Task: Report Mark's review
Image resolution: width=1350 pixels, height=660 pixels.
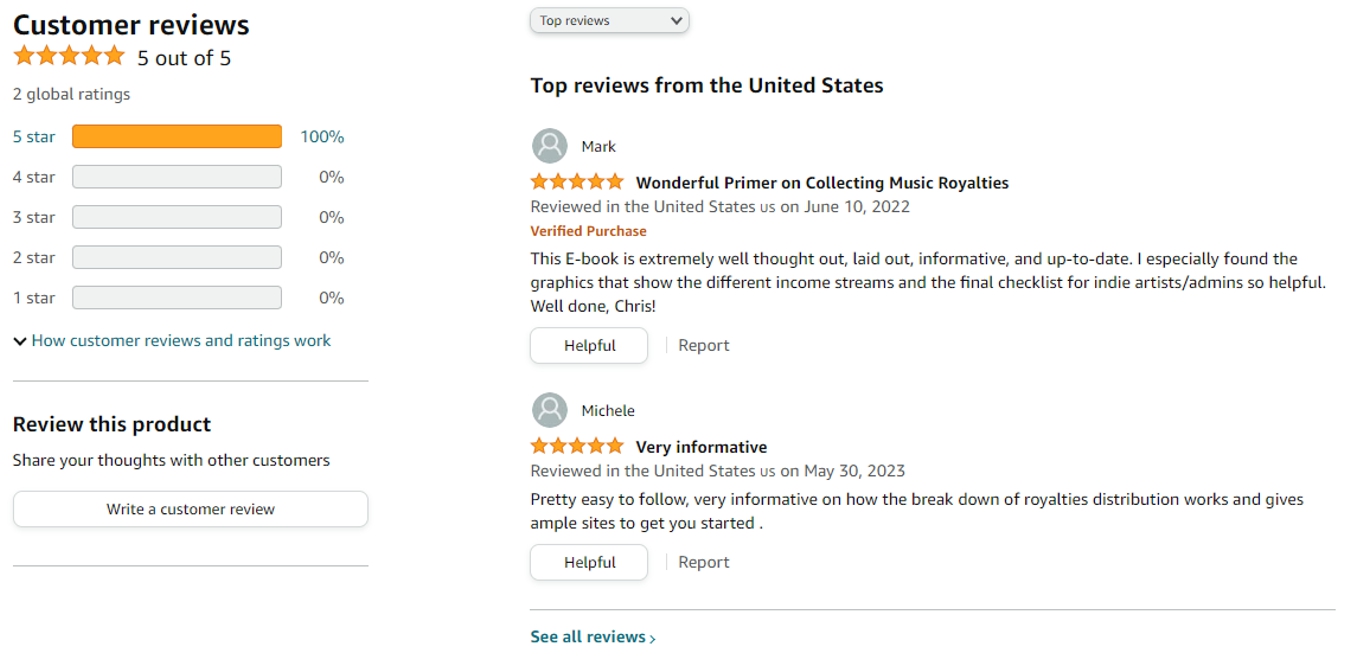Action: [703, 345]
